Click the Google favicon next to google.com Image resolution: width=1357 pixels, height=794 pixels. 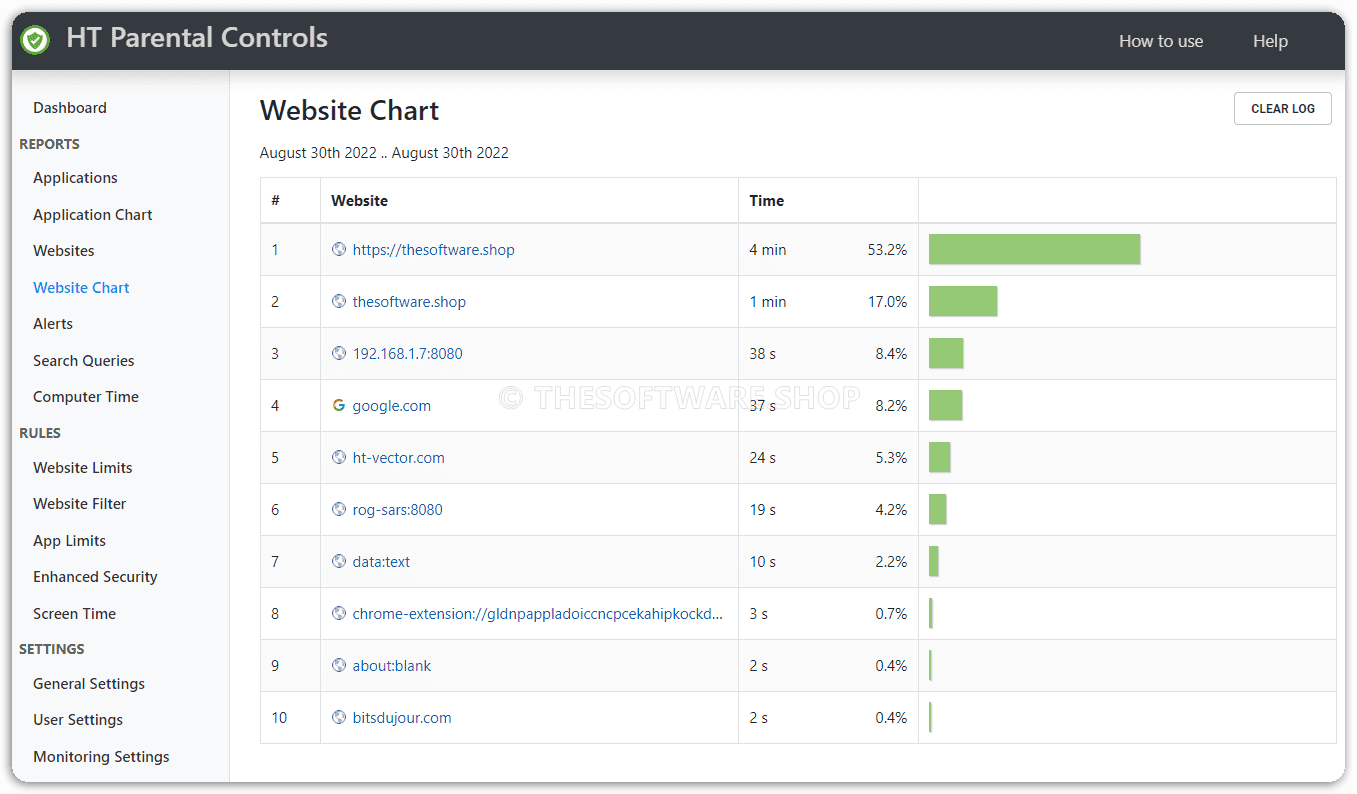coord(339,405)
